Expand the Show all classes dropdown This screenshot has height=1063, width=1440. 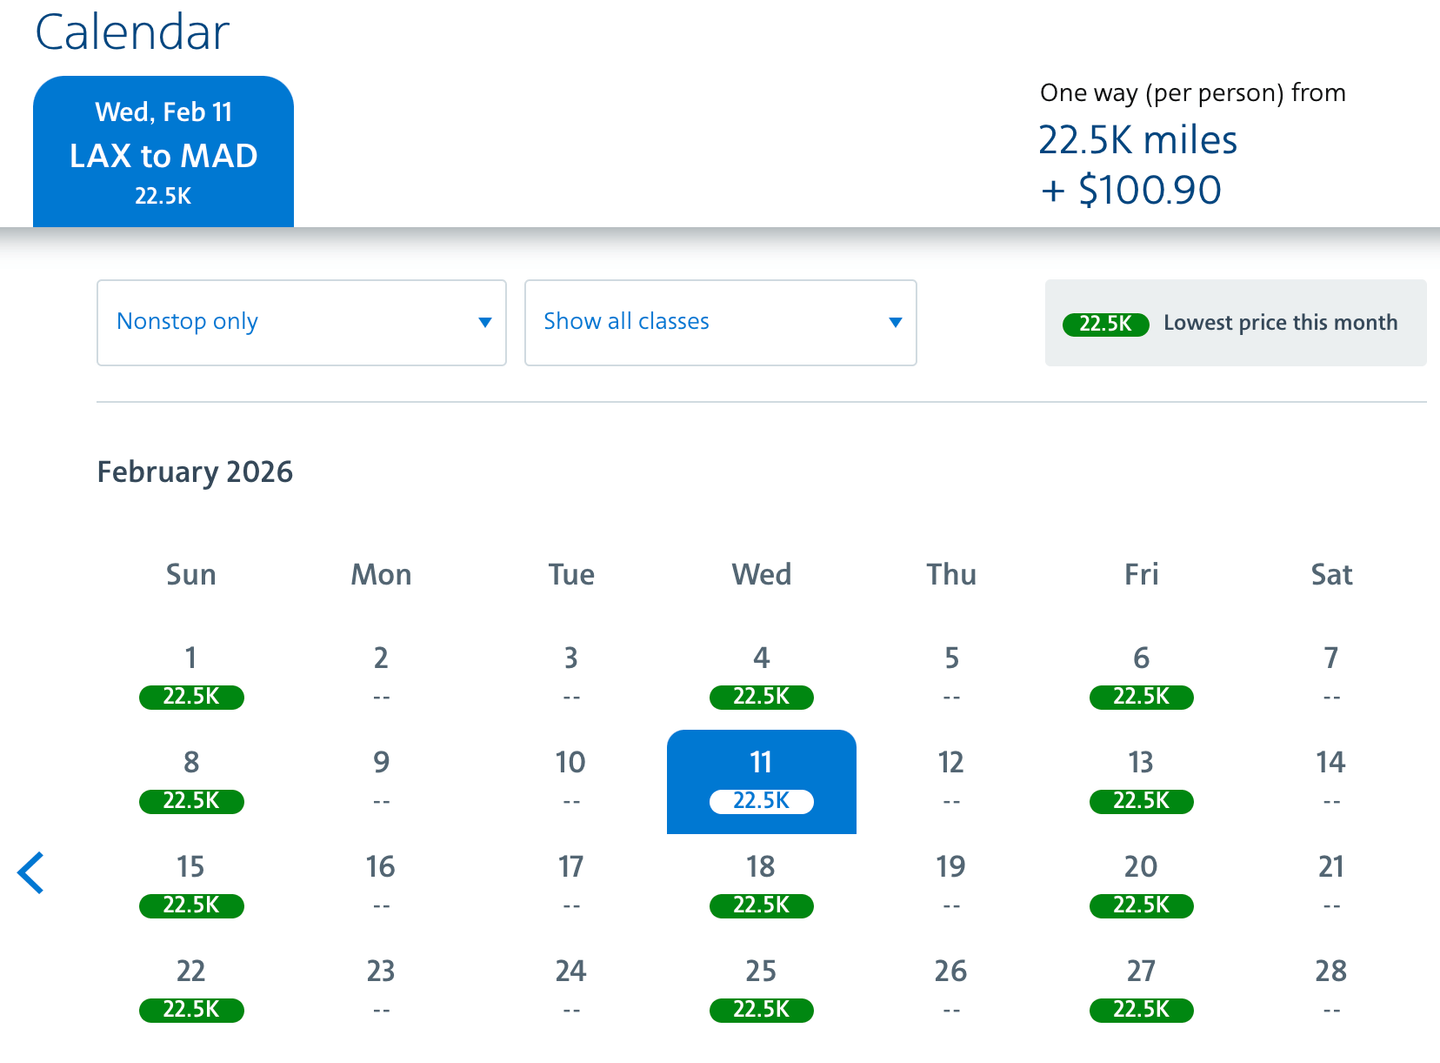(720, 322)
